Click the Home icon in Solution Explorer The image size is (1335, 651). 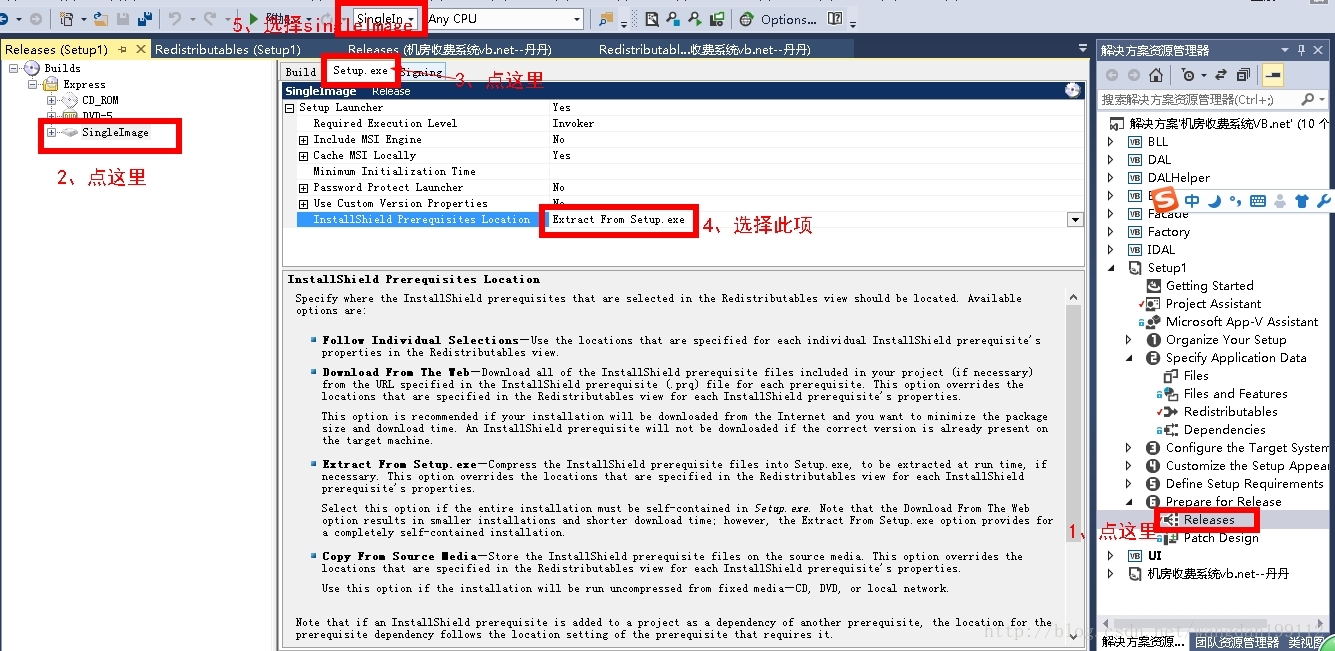click(1156, 75)
